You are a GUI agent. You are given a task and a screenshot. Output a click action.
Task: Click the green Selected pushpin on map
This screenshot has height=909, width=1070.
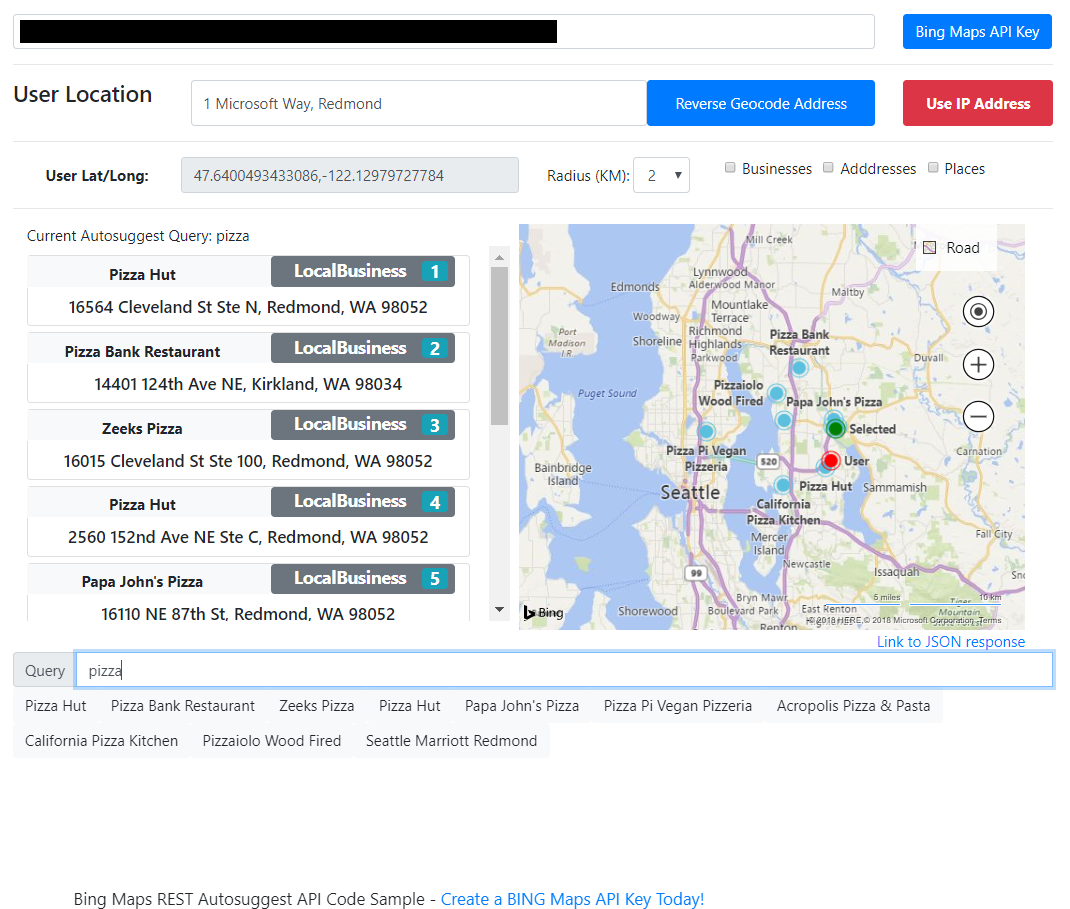click(836, 428)
